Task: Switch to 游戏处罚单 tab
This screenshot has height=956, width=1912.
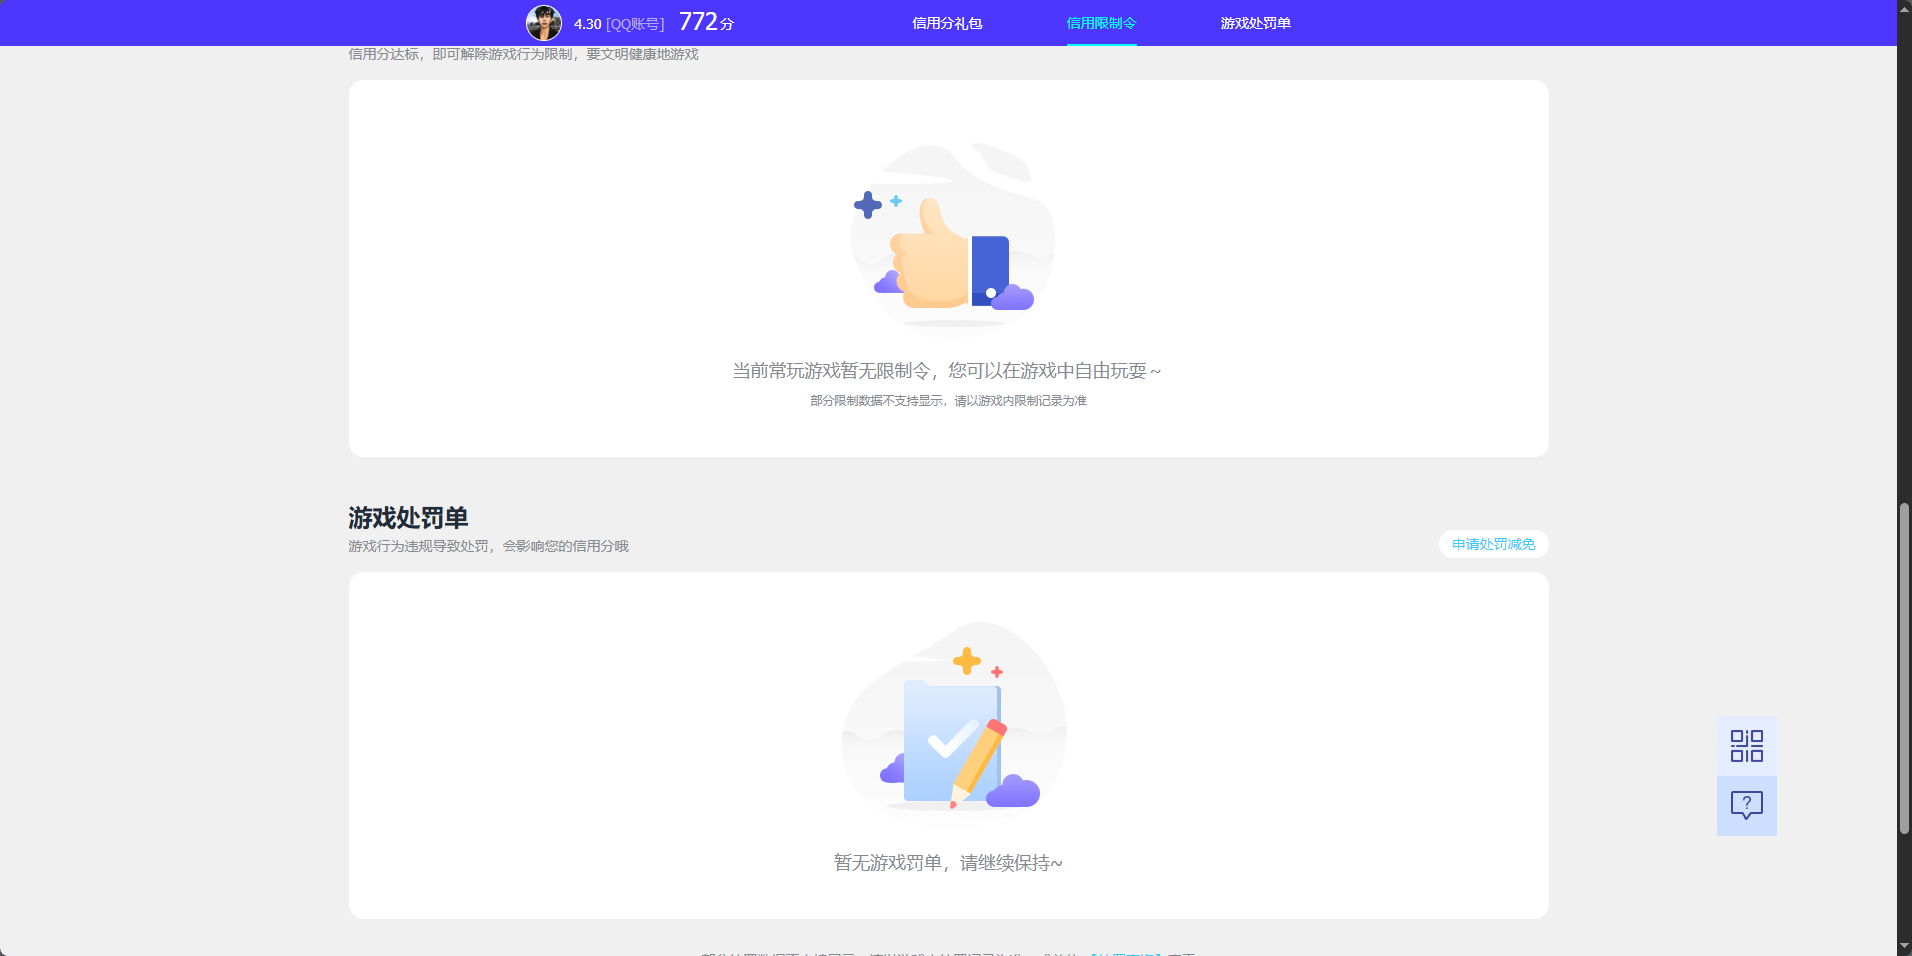Action: (1255, 23)
